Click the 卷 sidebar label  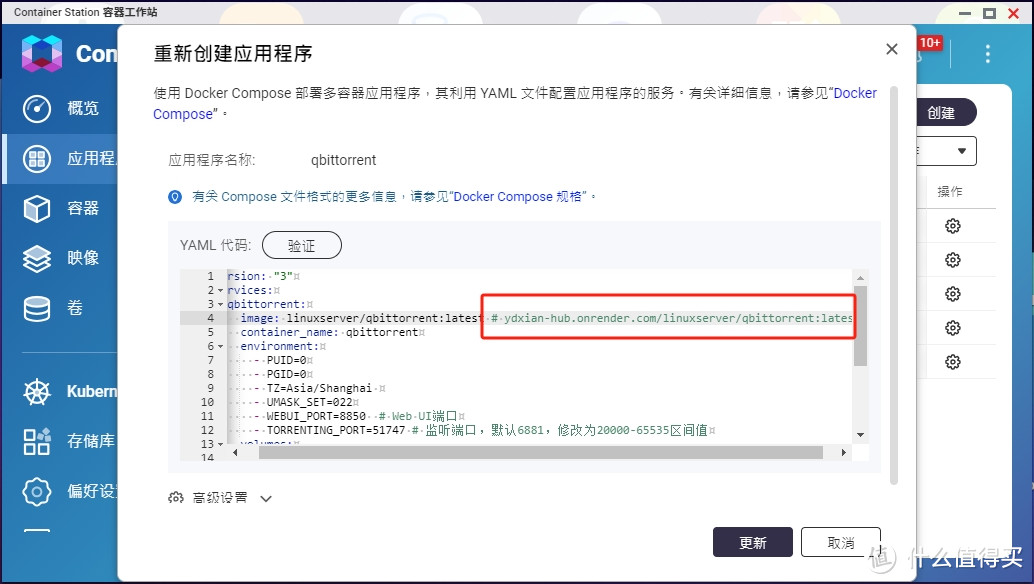[75, 308]
